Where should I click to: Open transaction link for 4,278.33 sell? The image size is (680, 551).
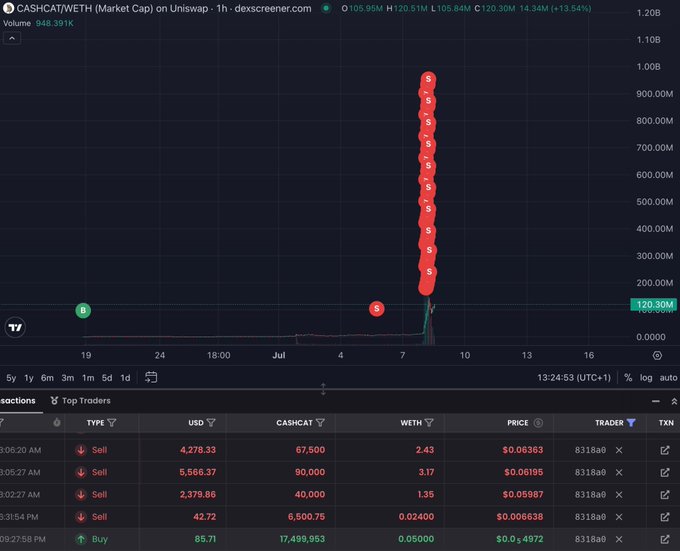pyautogui.click(x=665, y=450)
